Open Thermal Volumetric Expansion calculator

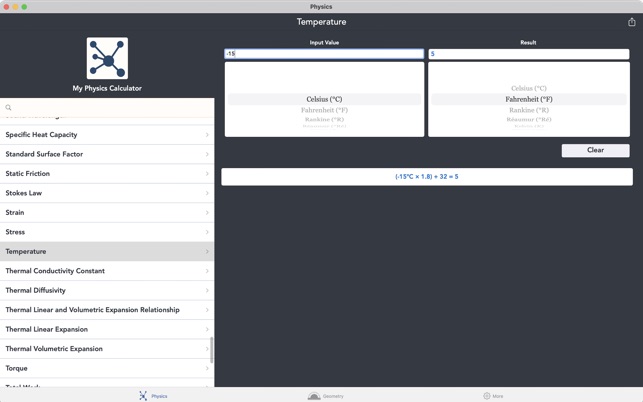click(x=107, y=349)
